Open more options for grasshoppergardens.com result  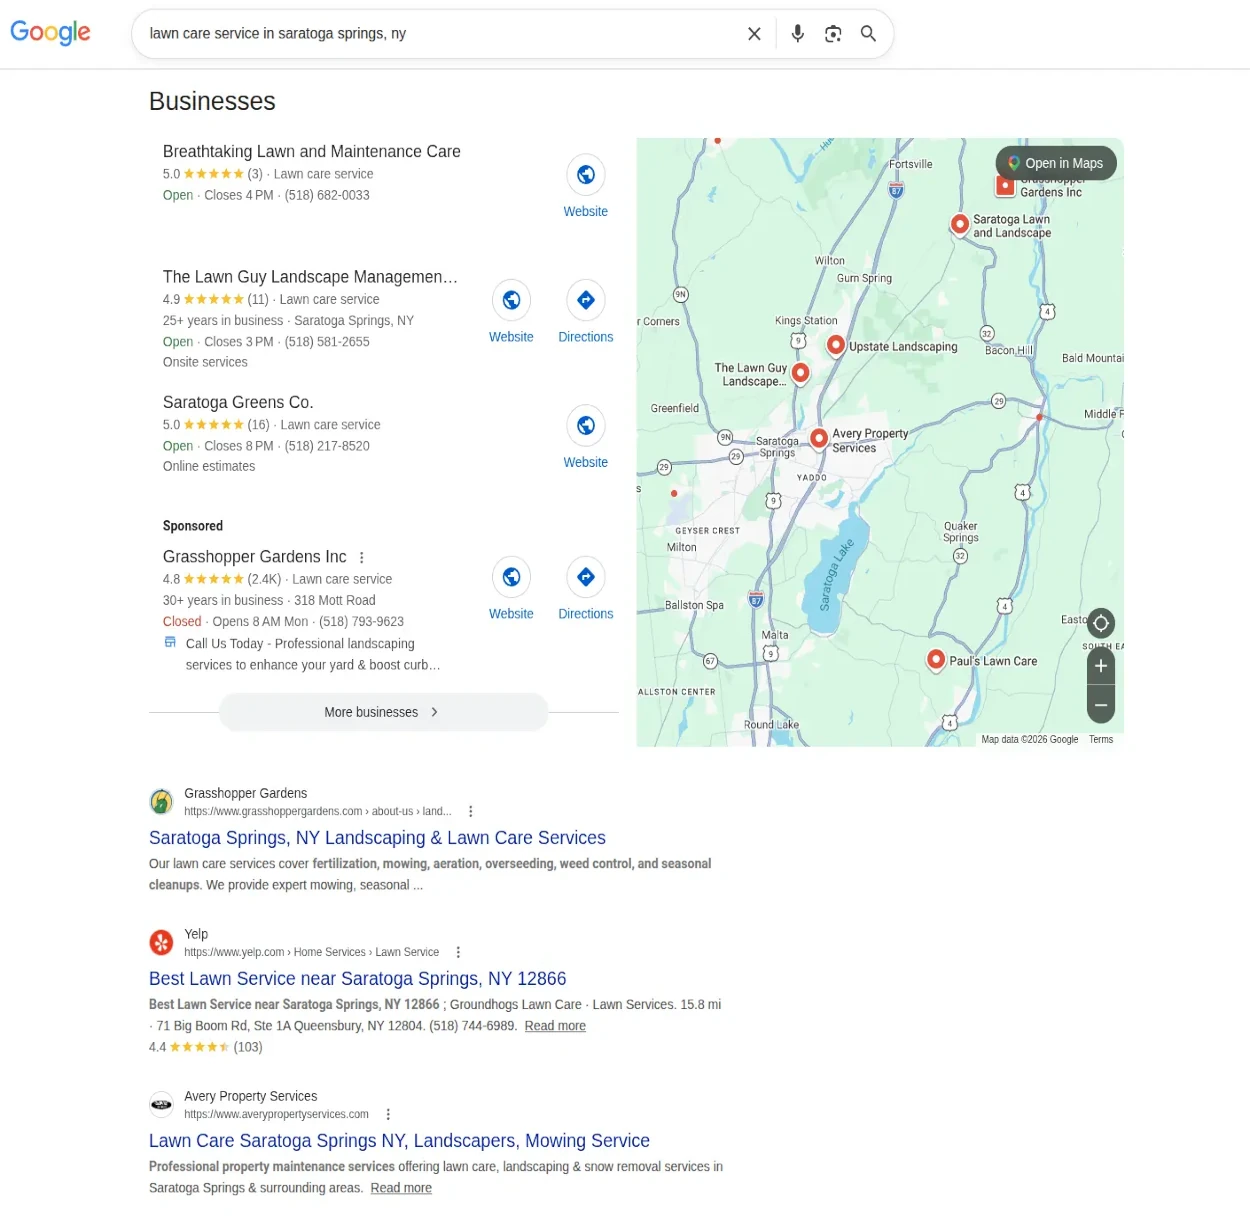pyautogui.click(x=471, y=812)
